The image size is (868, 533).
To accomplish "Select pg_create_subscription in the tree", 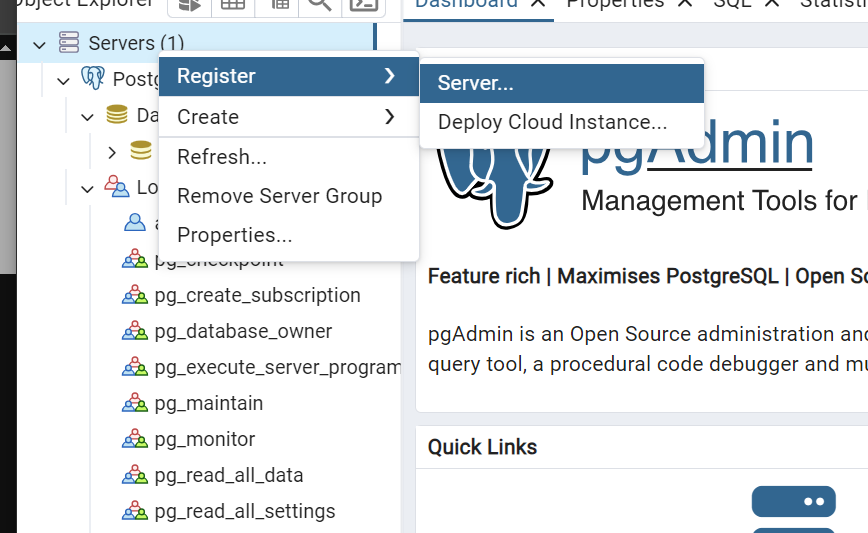I will (257, 296).
